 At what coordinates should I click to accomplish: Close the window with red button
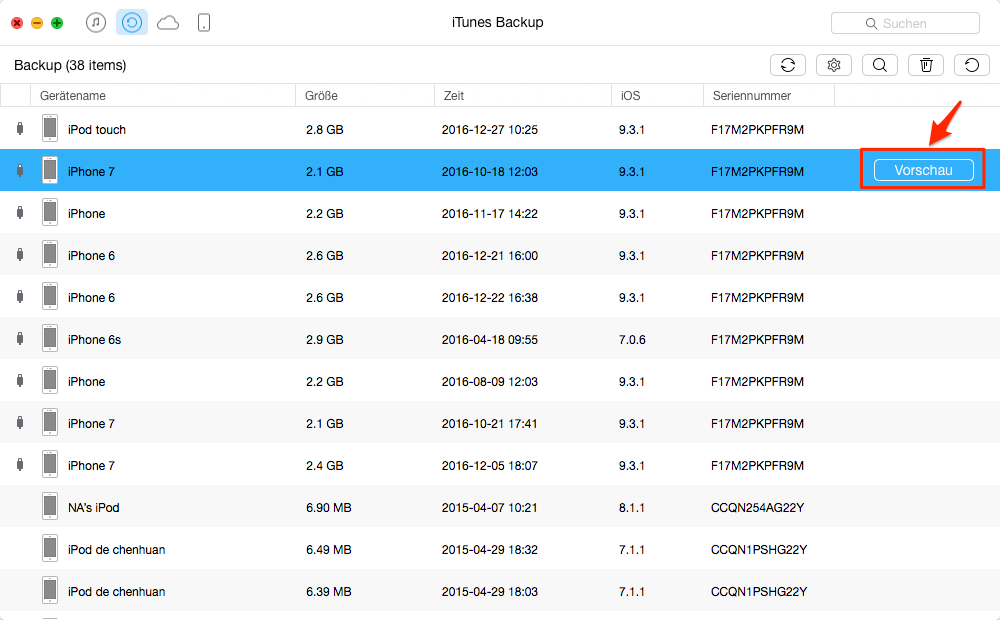coord(17,23)
